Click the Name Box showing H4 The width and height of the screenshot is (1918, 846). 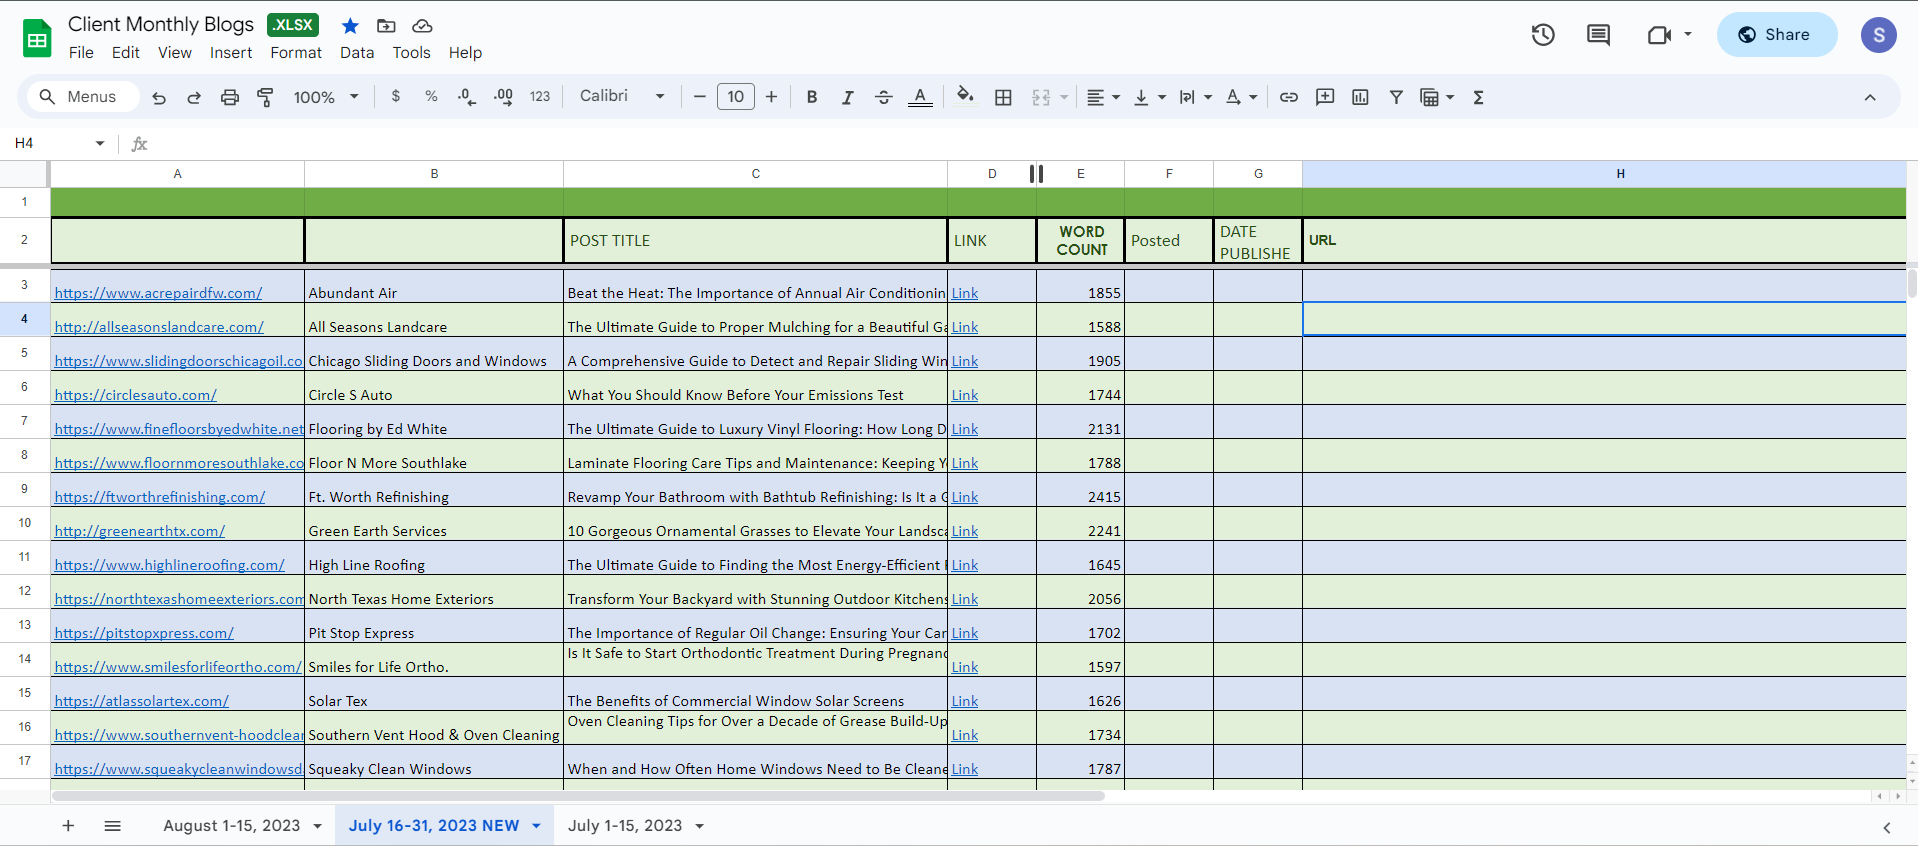tap(59, 143)
